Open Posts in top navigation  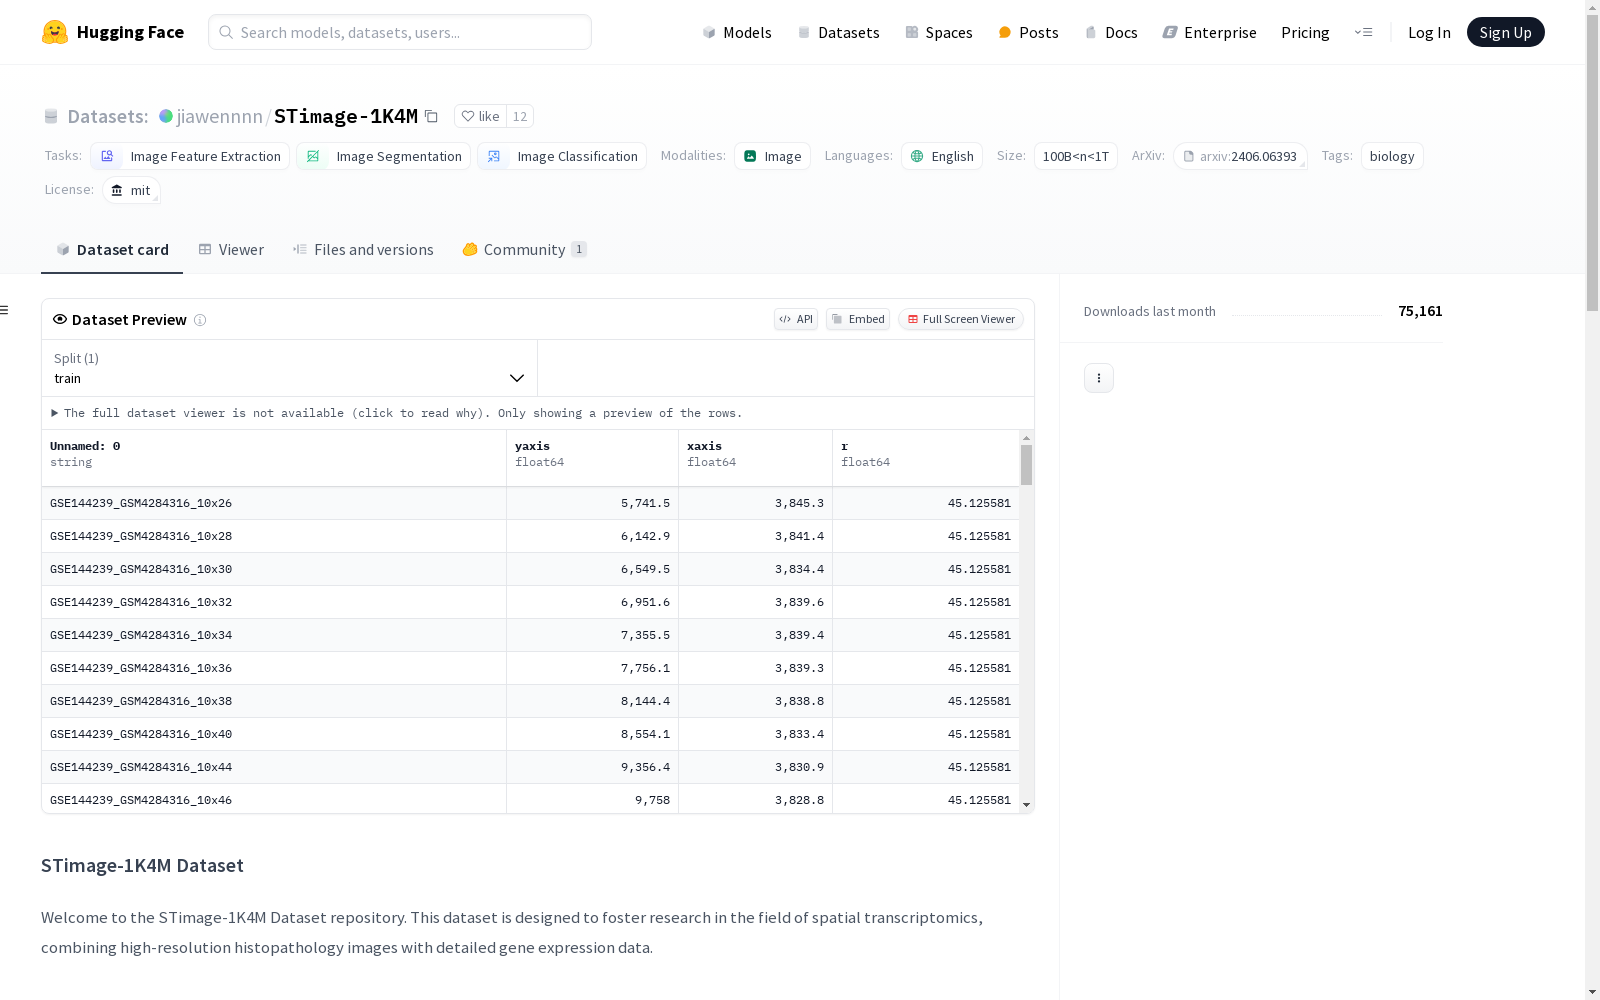coord(1028,32)
